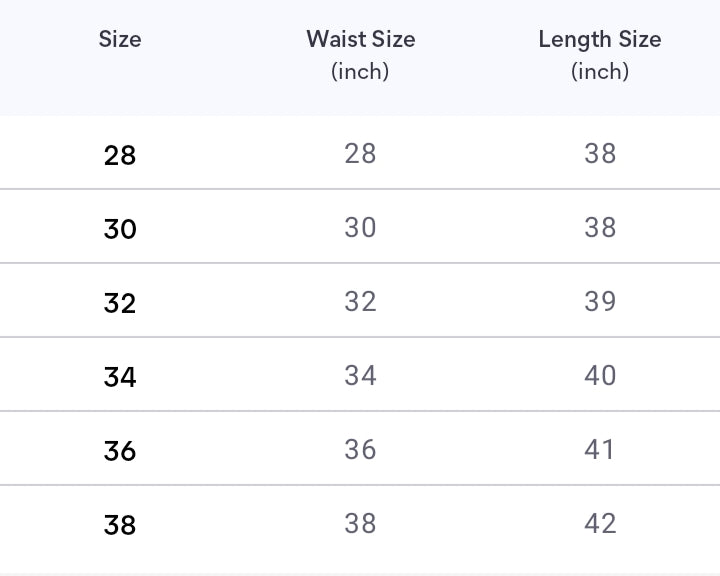Click waist value 36 in Waist Size column
Screen dimensions: 720x576
click(x=360, y=449)
